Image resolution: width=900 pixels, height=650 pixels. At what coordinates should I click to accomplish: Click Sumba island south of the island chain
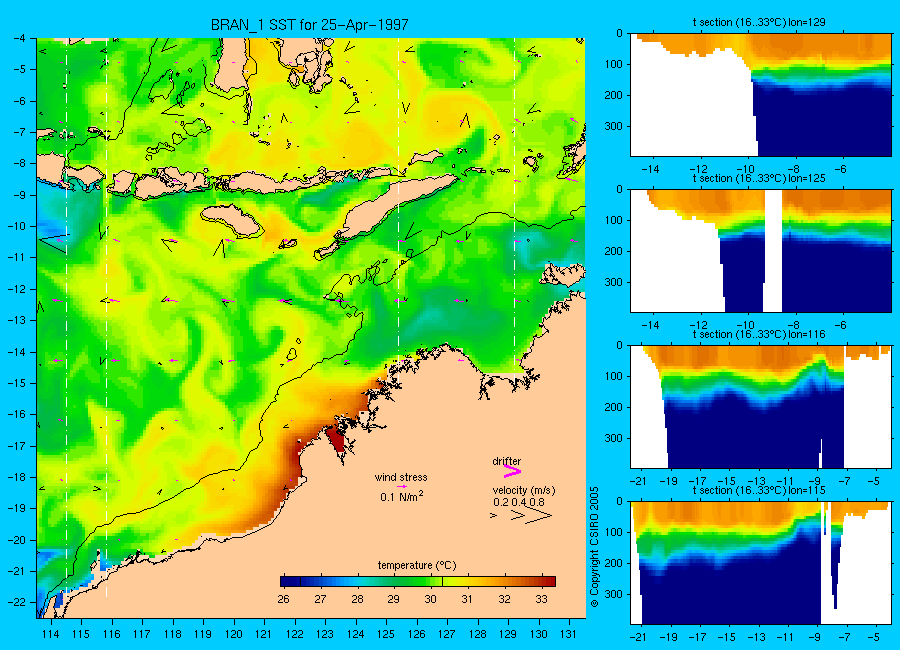coord(231,220)
